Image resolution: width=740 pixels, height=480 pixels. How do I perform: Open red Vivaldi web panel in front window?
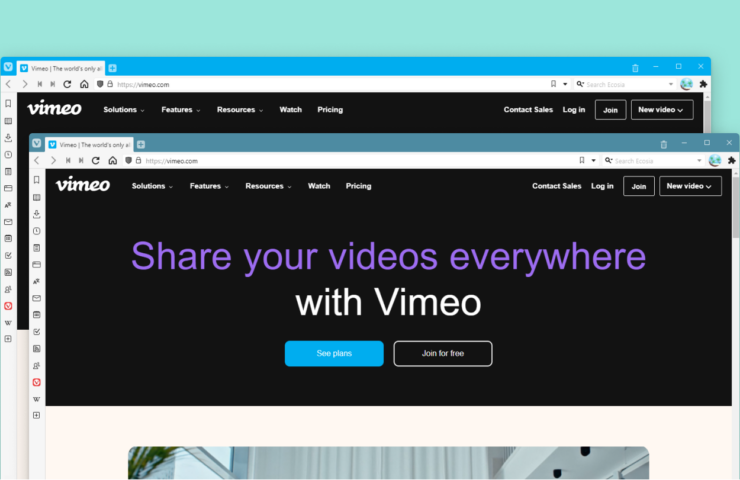(x=37, y=382)
